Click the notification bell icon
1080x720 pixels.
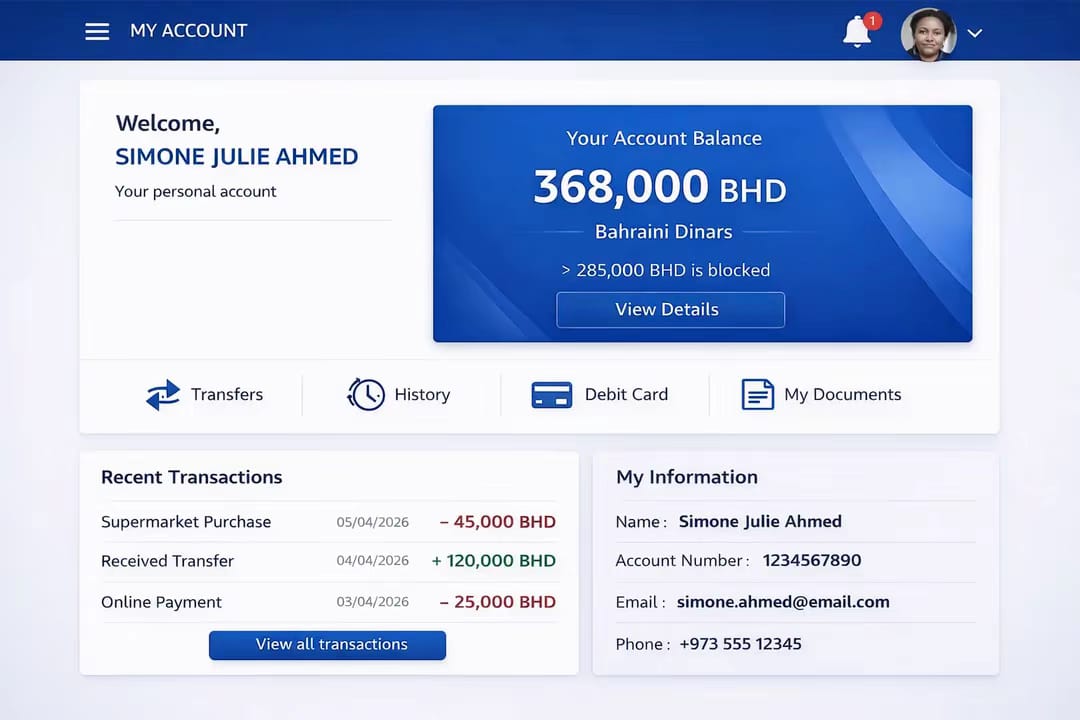[857, 32]
